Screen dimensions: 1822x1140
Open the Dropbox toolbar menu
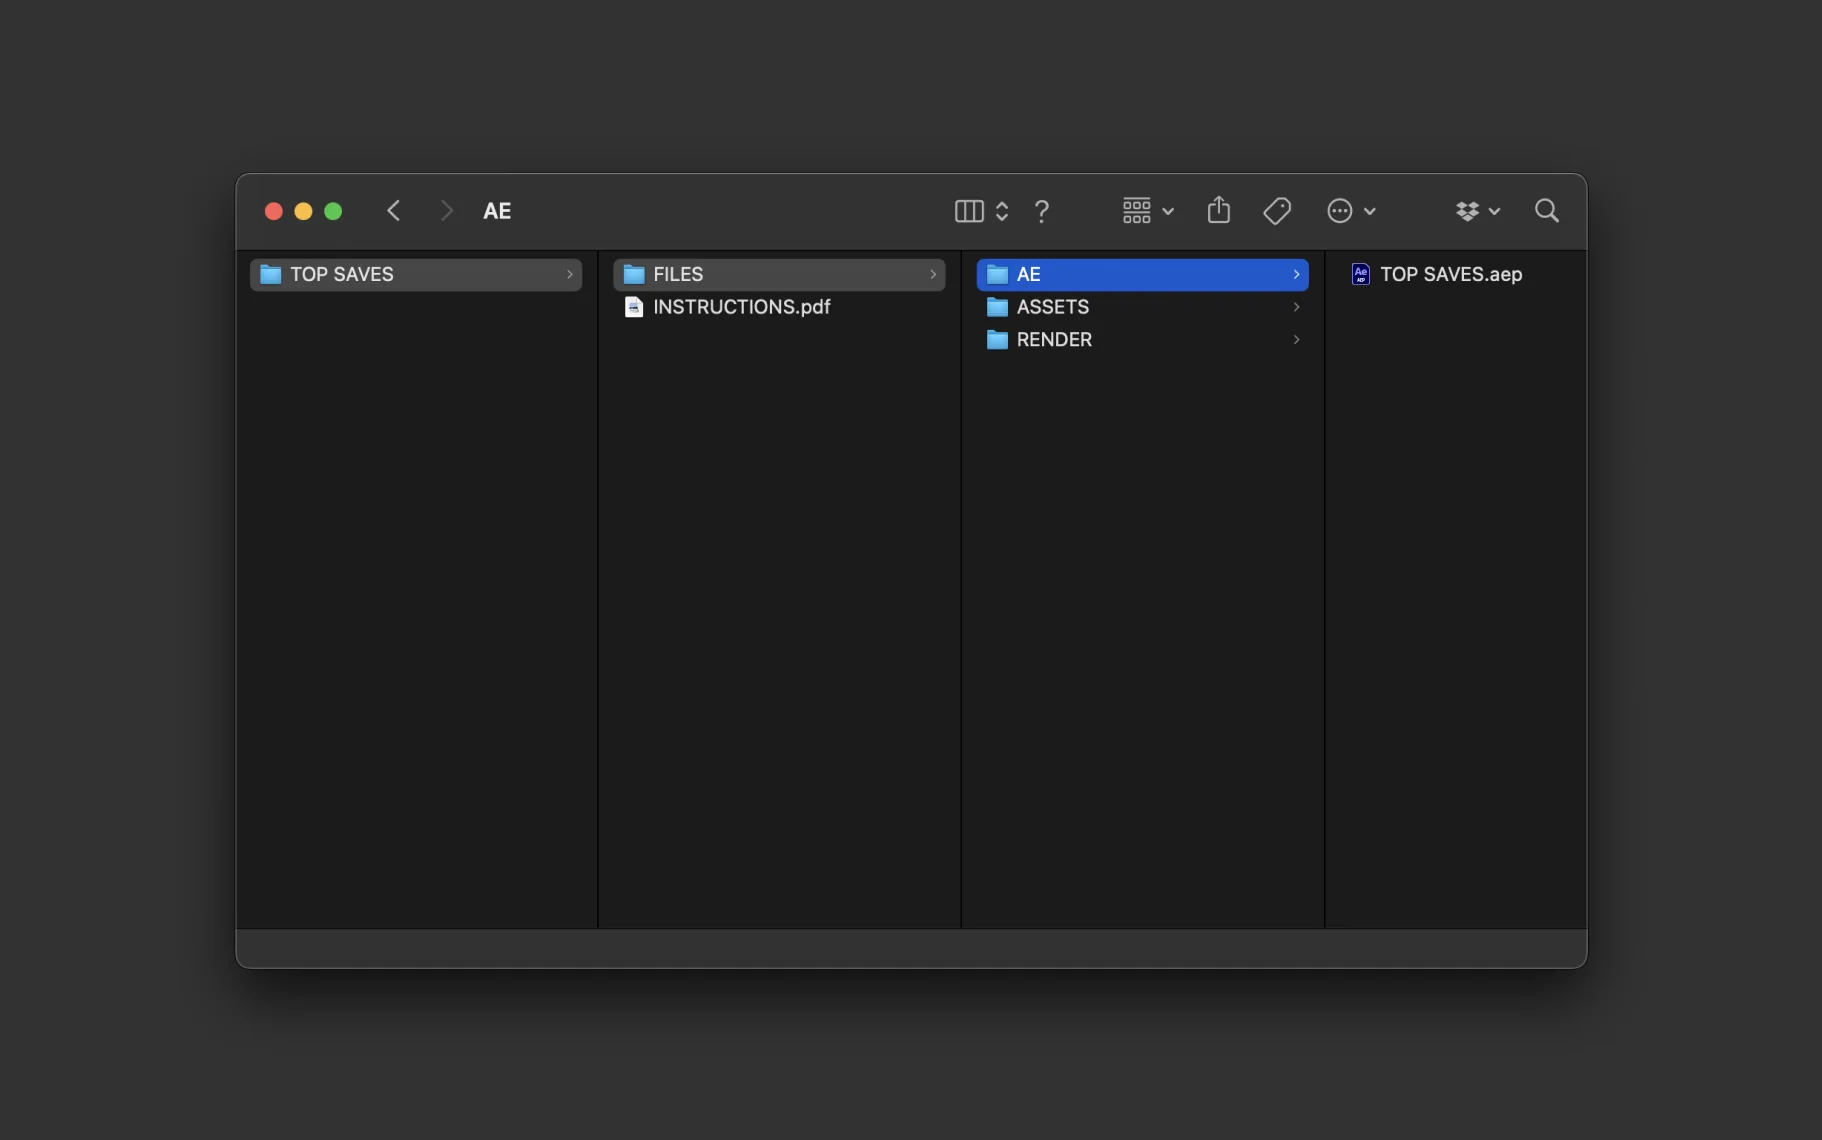click(1477, 211)
